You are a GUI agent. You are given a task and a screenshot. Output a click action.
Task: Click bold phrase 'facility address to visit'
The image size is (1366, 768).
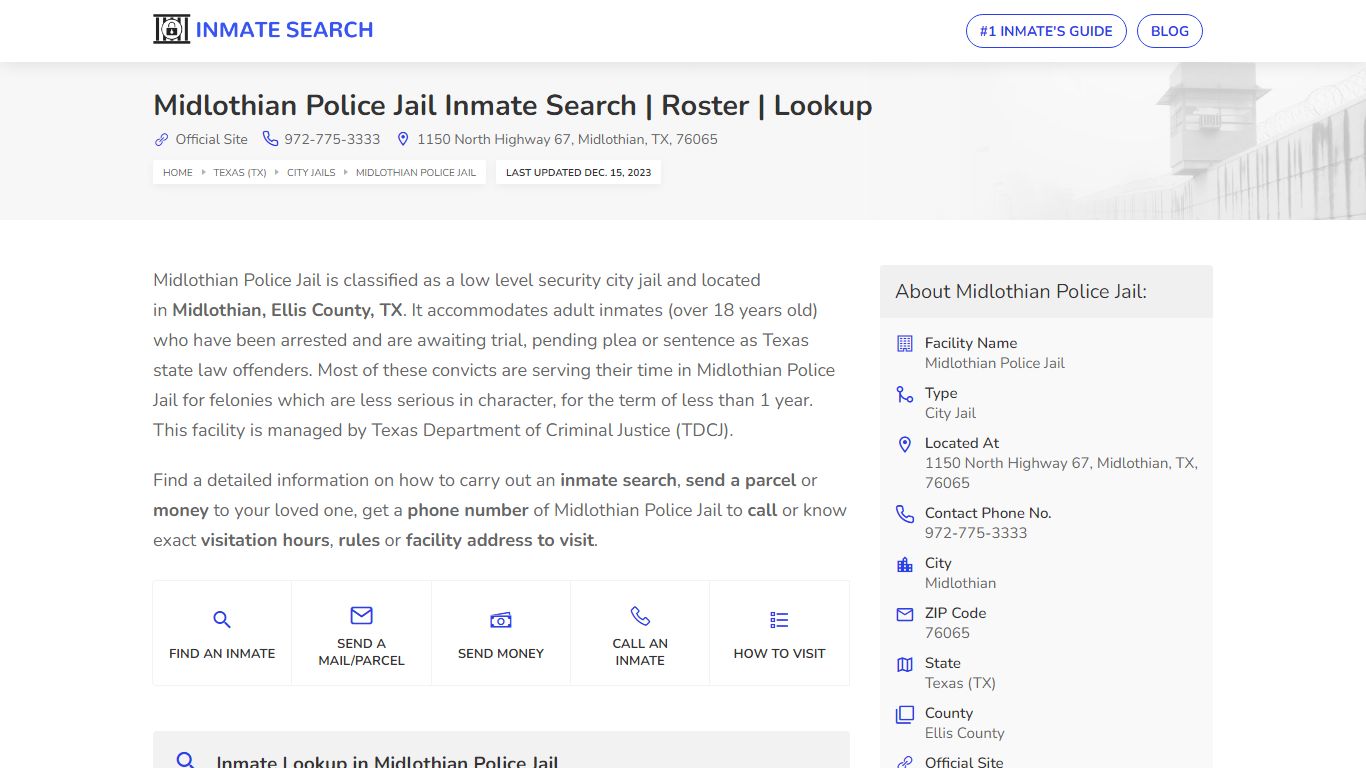pyautogui.click(x=500, y=540)
